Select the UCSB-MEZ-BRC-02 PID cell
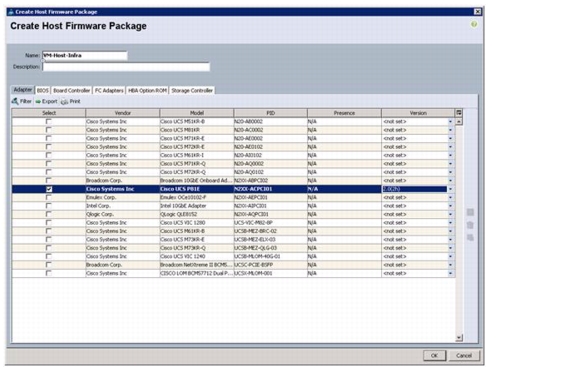 tap(270, 231)
